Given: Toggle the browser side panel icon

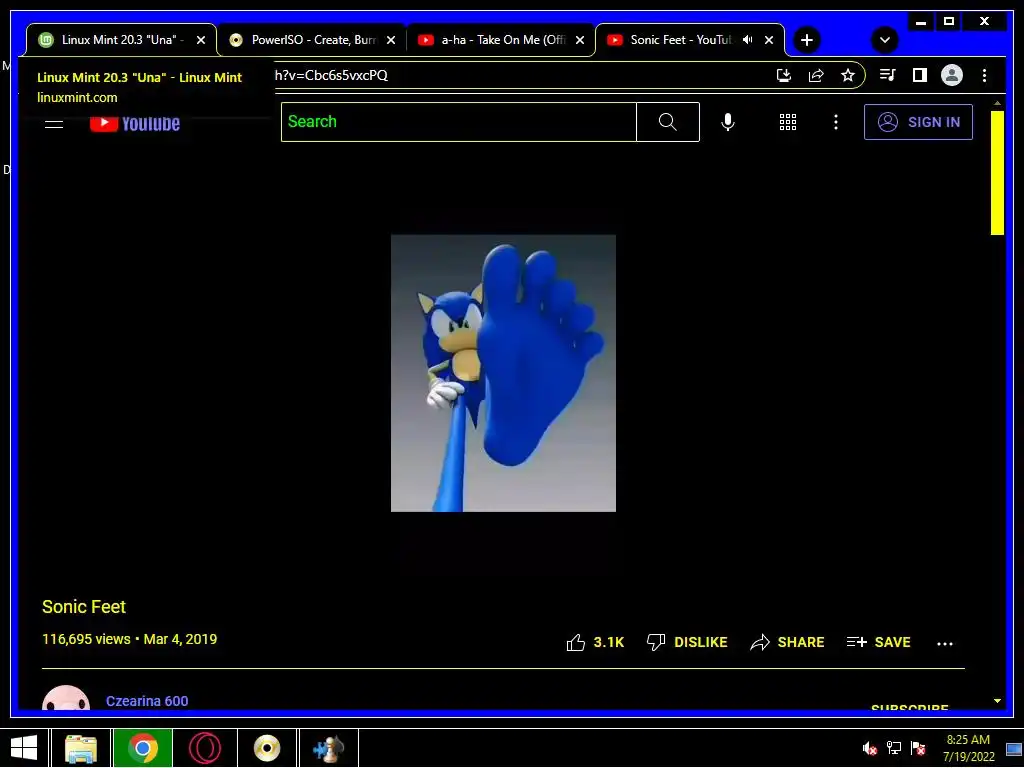Looking at the screenshot, I should pos(920,75).
